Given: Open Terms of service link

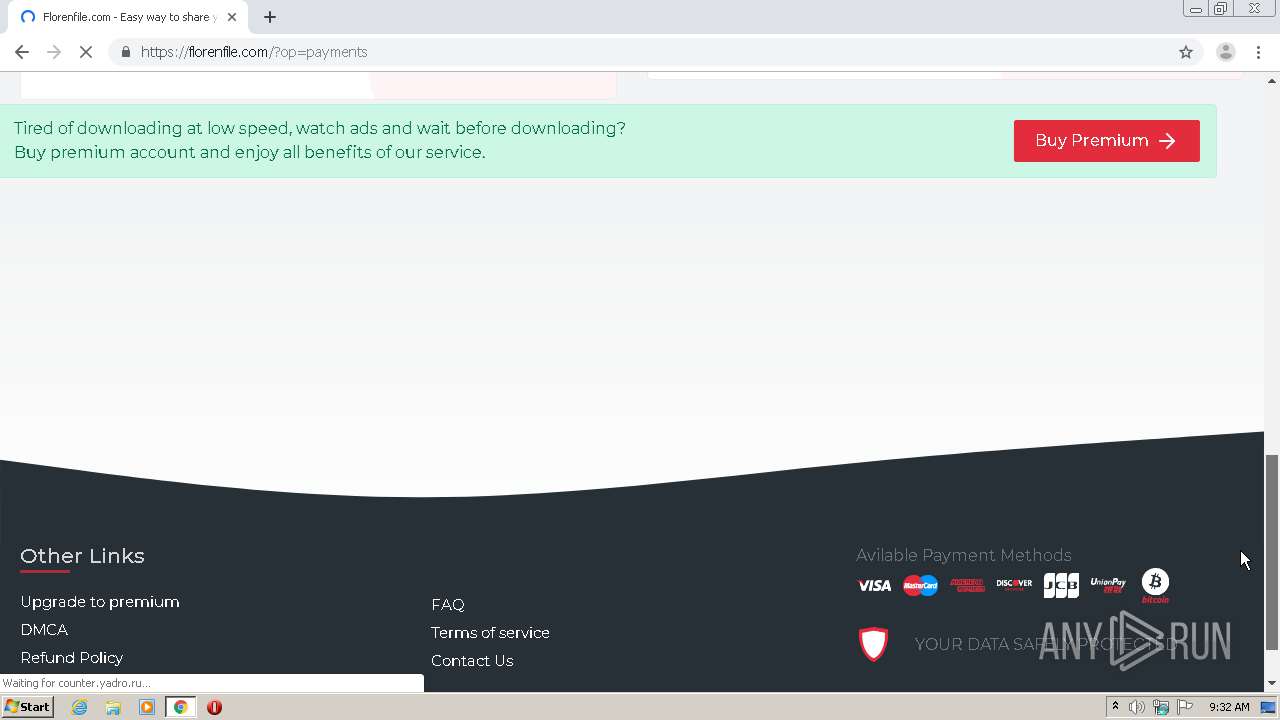Looking at the screenshot, I should pos(490,633).
